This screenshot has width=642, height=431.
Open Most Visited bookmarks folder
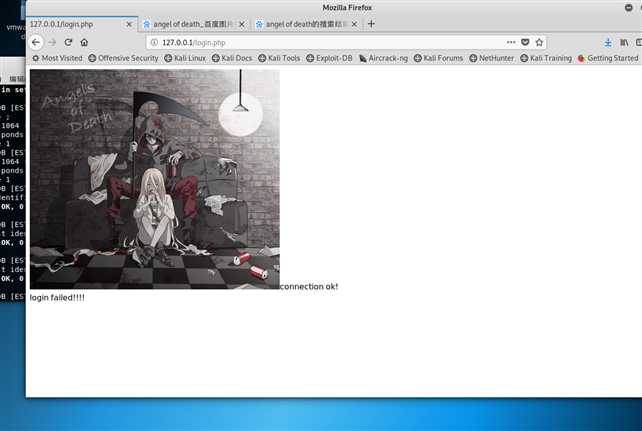coord(57,58)
